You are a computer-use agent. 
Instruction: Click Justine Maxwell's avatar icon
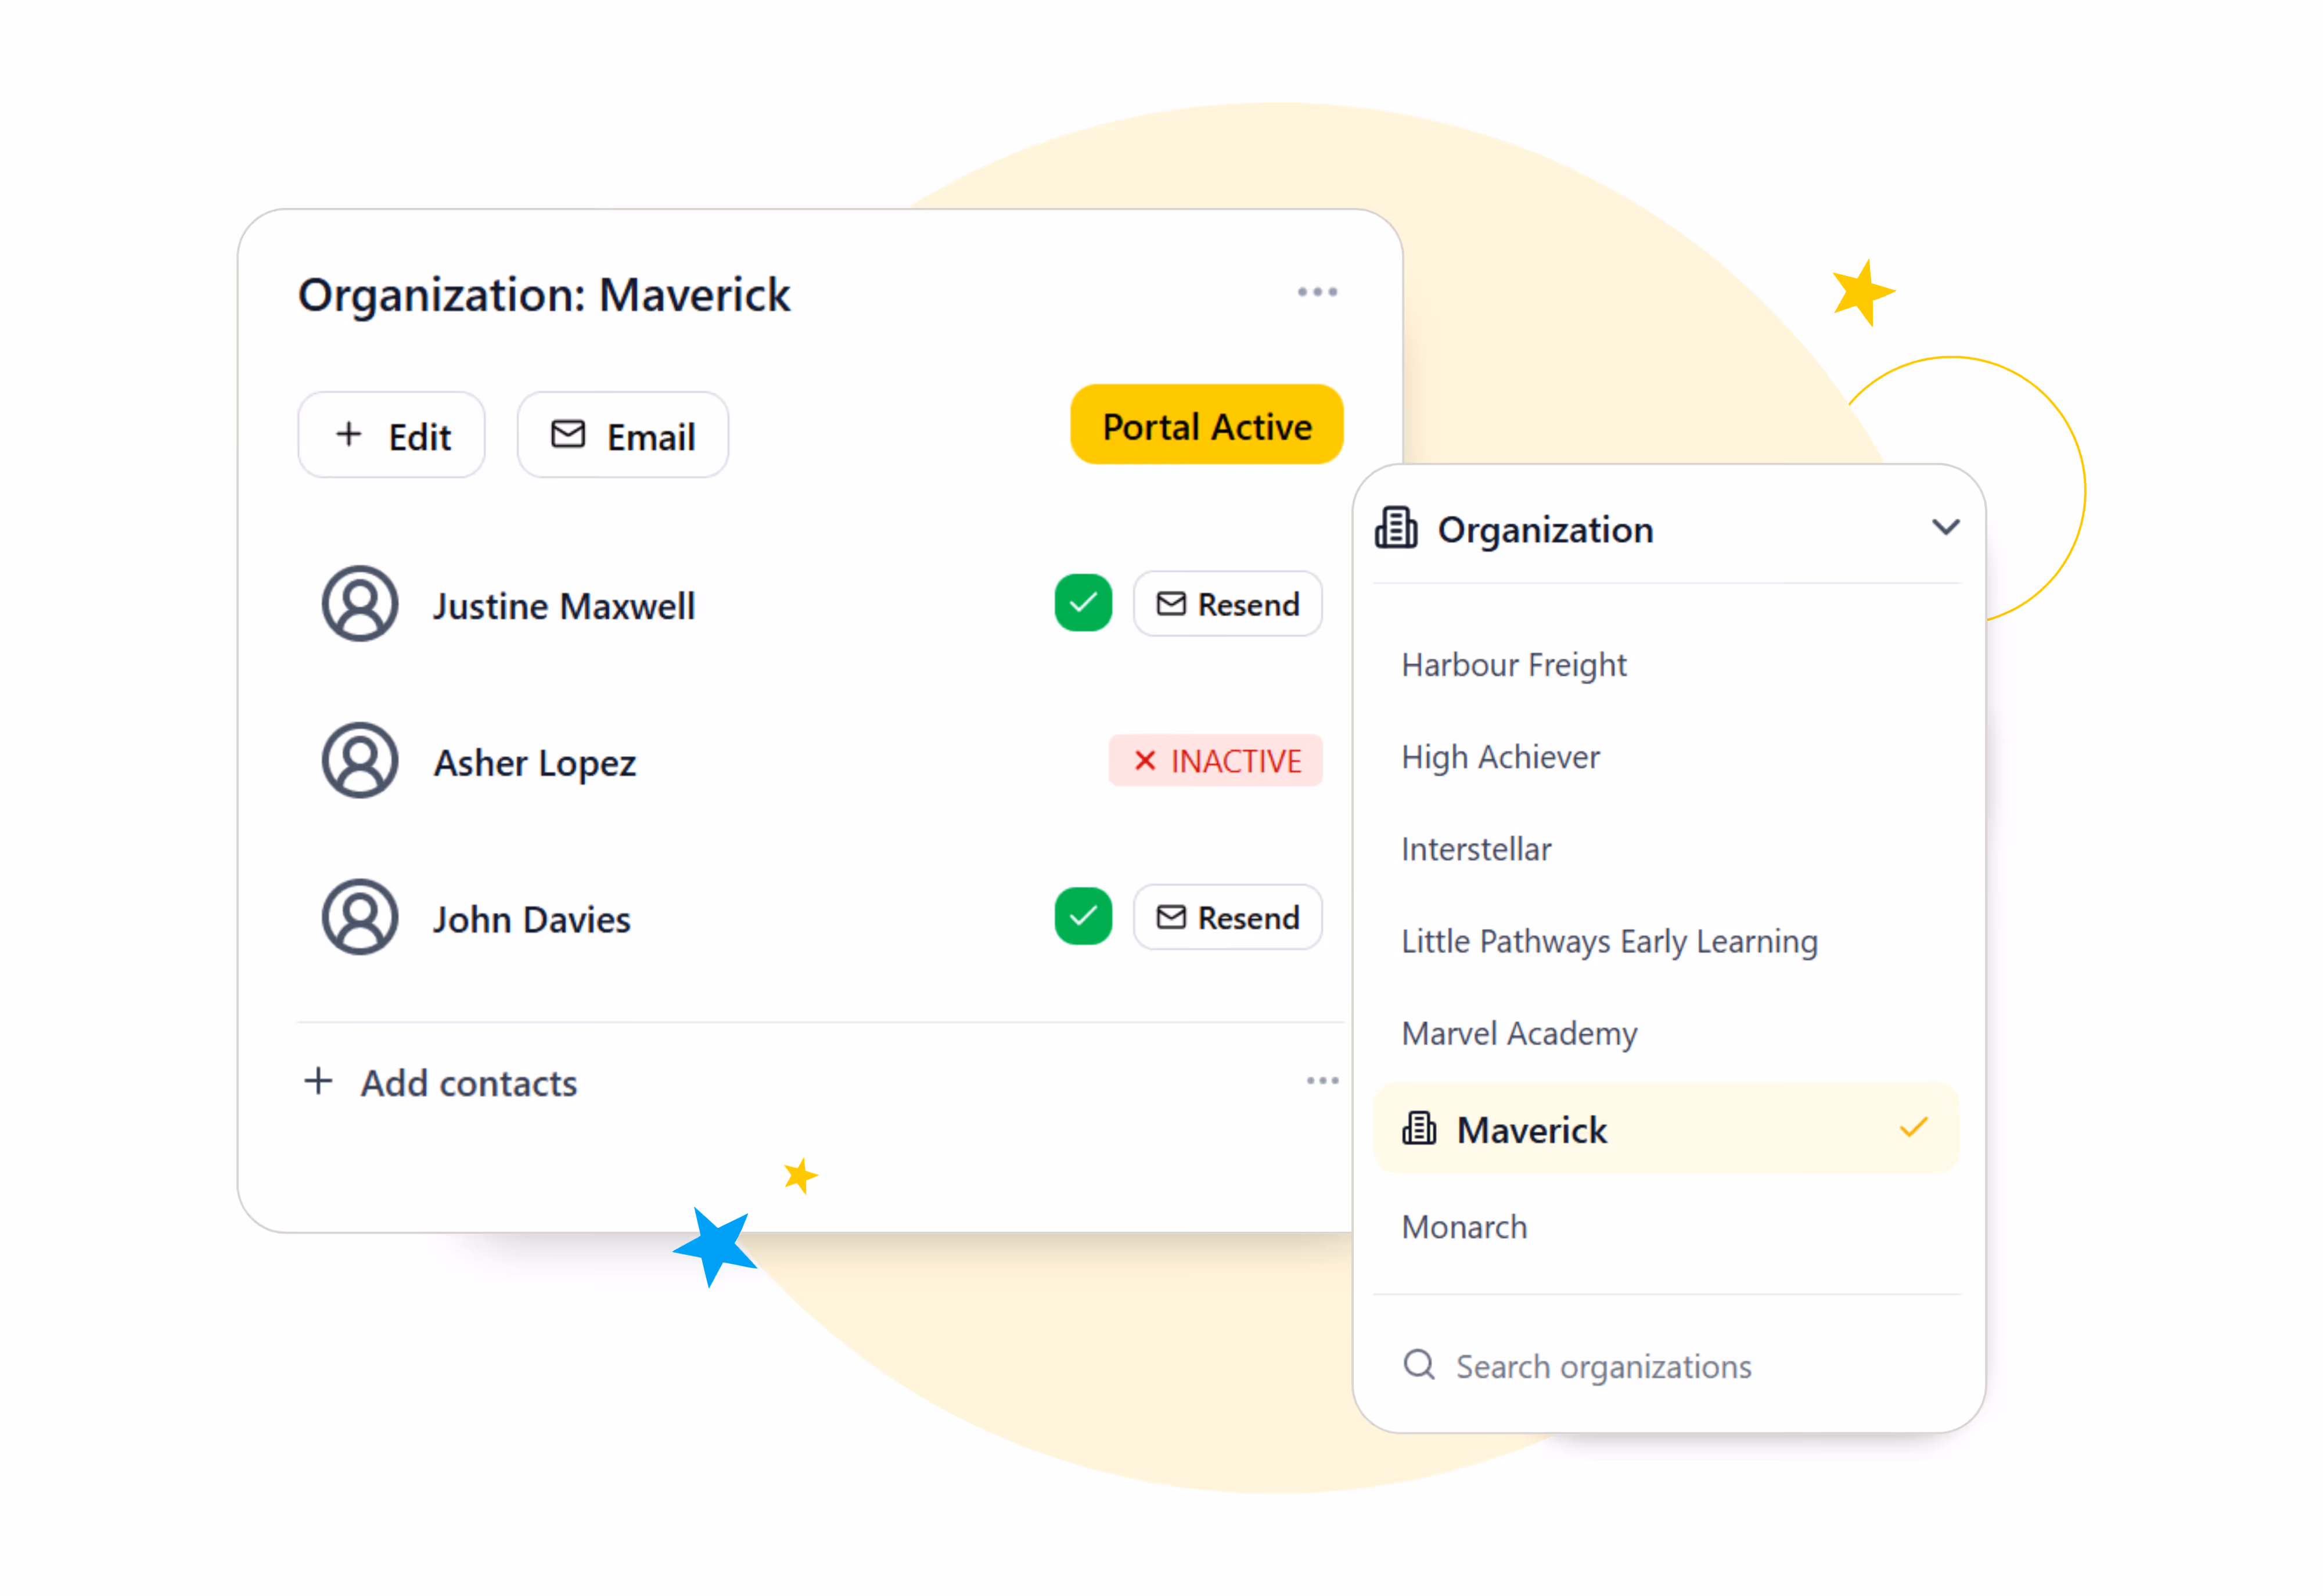(360, 604)
